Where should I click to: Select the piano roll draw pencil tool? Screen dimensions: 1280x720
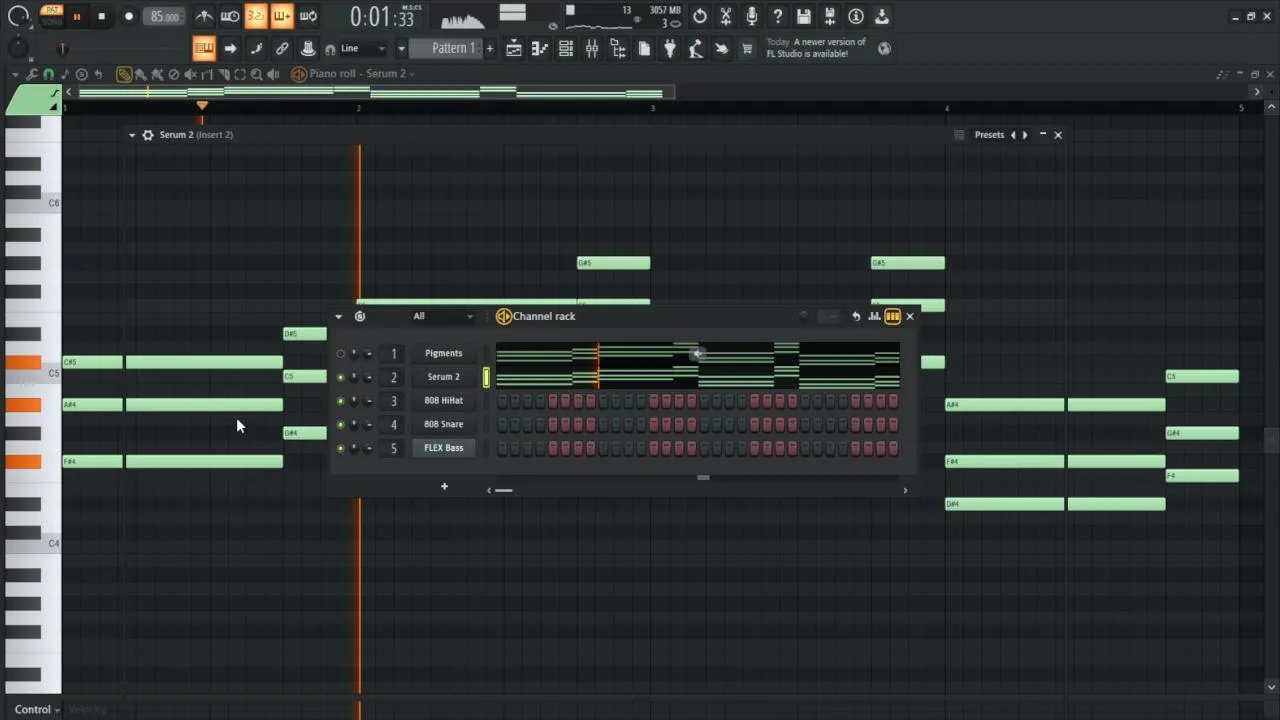[x=124, y=74]
